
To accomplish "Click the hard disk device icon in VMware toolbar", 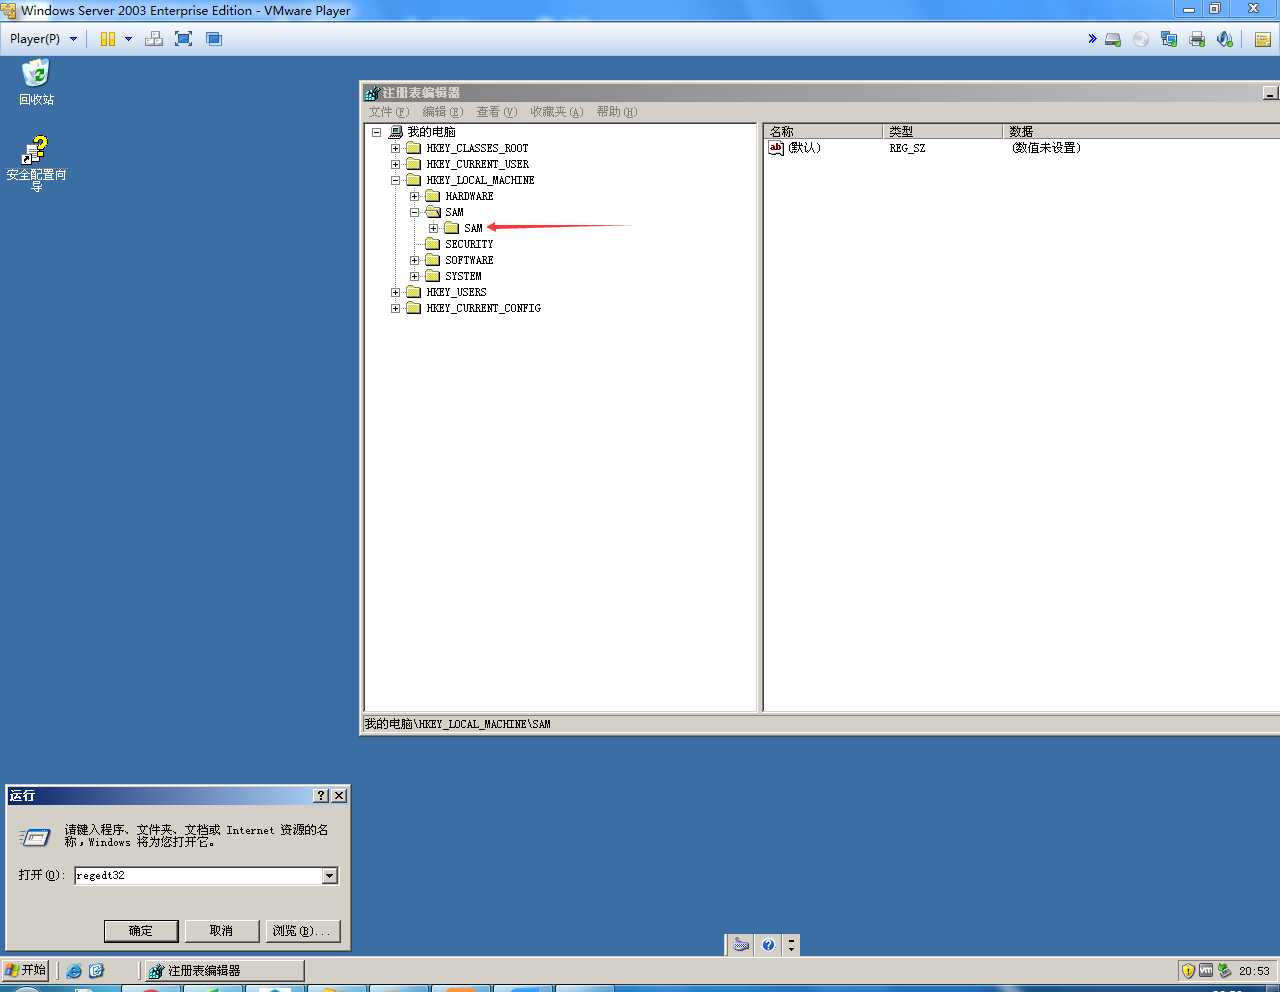I will 1113,40.
